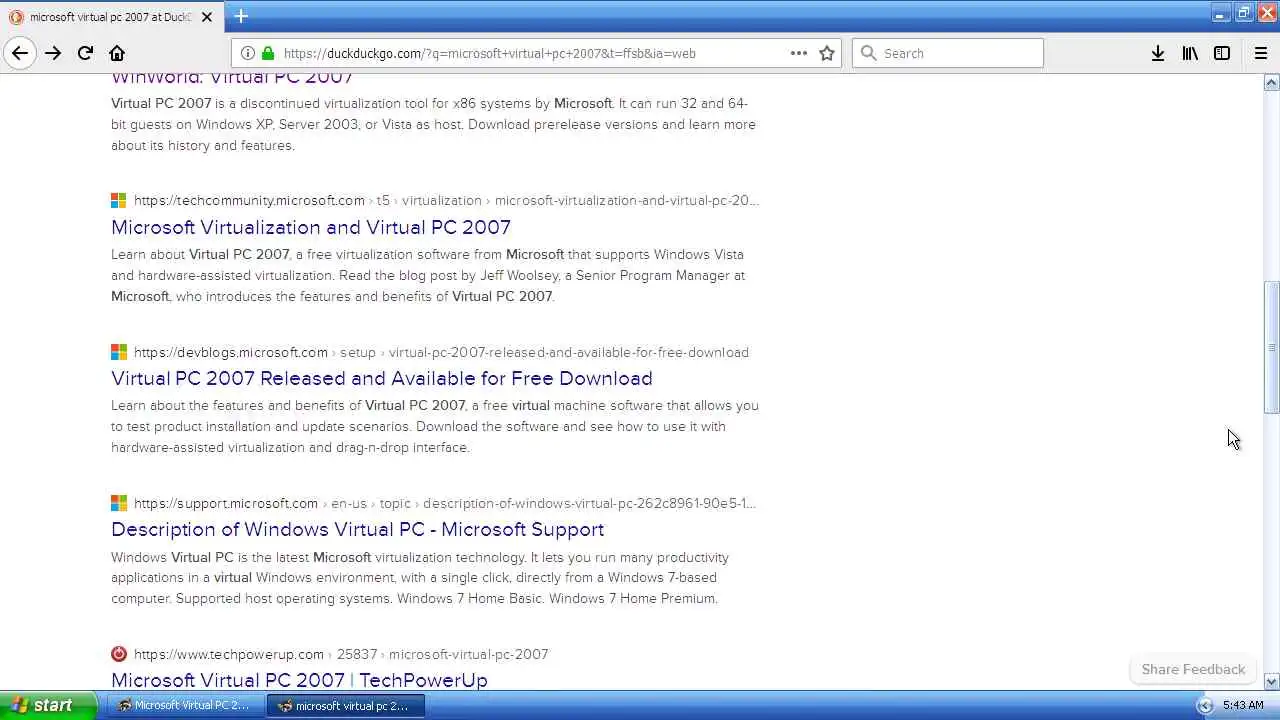This screenshot has height=720, width=1280.
Task: Click snippet mentioning Windows 7 Home Basic
Action: [420, 577]
